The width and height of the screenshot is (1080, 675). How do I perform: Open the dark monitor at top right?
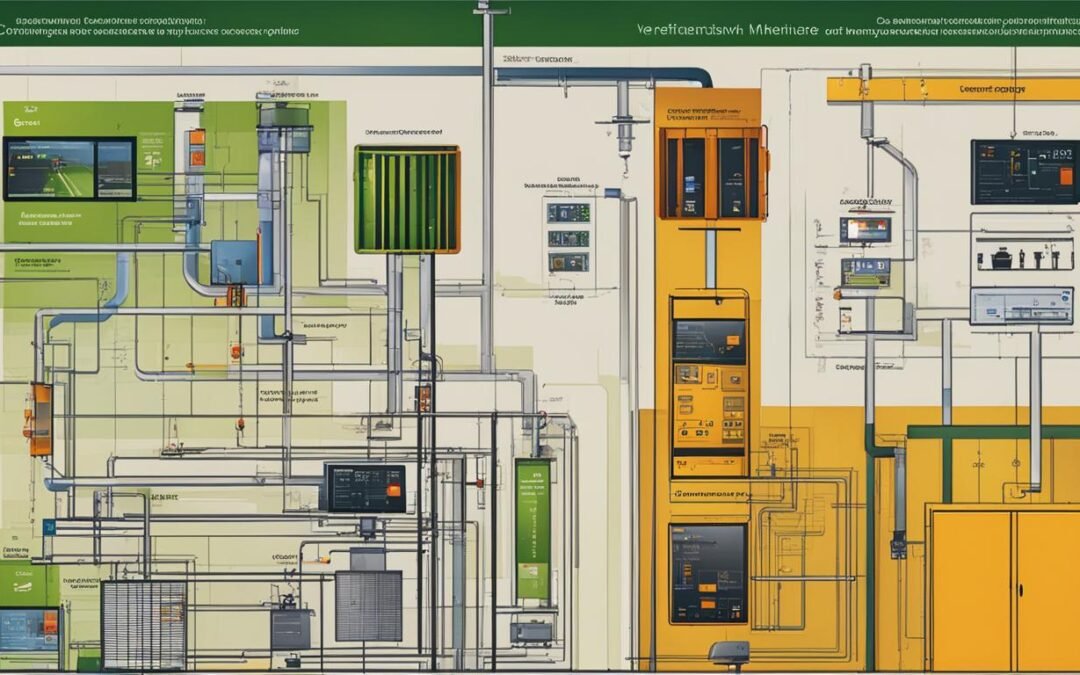click(x=1024, y=172)
